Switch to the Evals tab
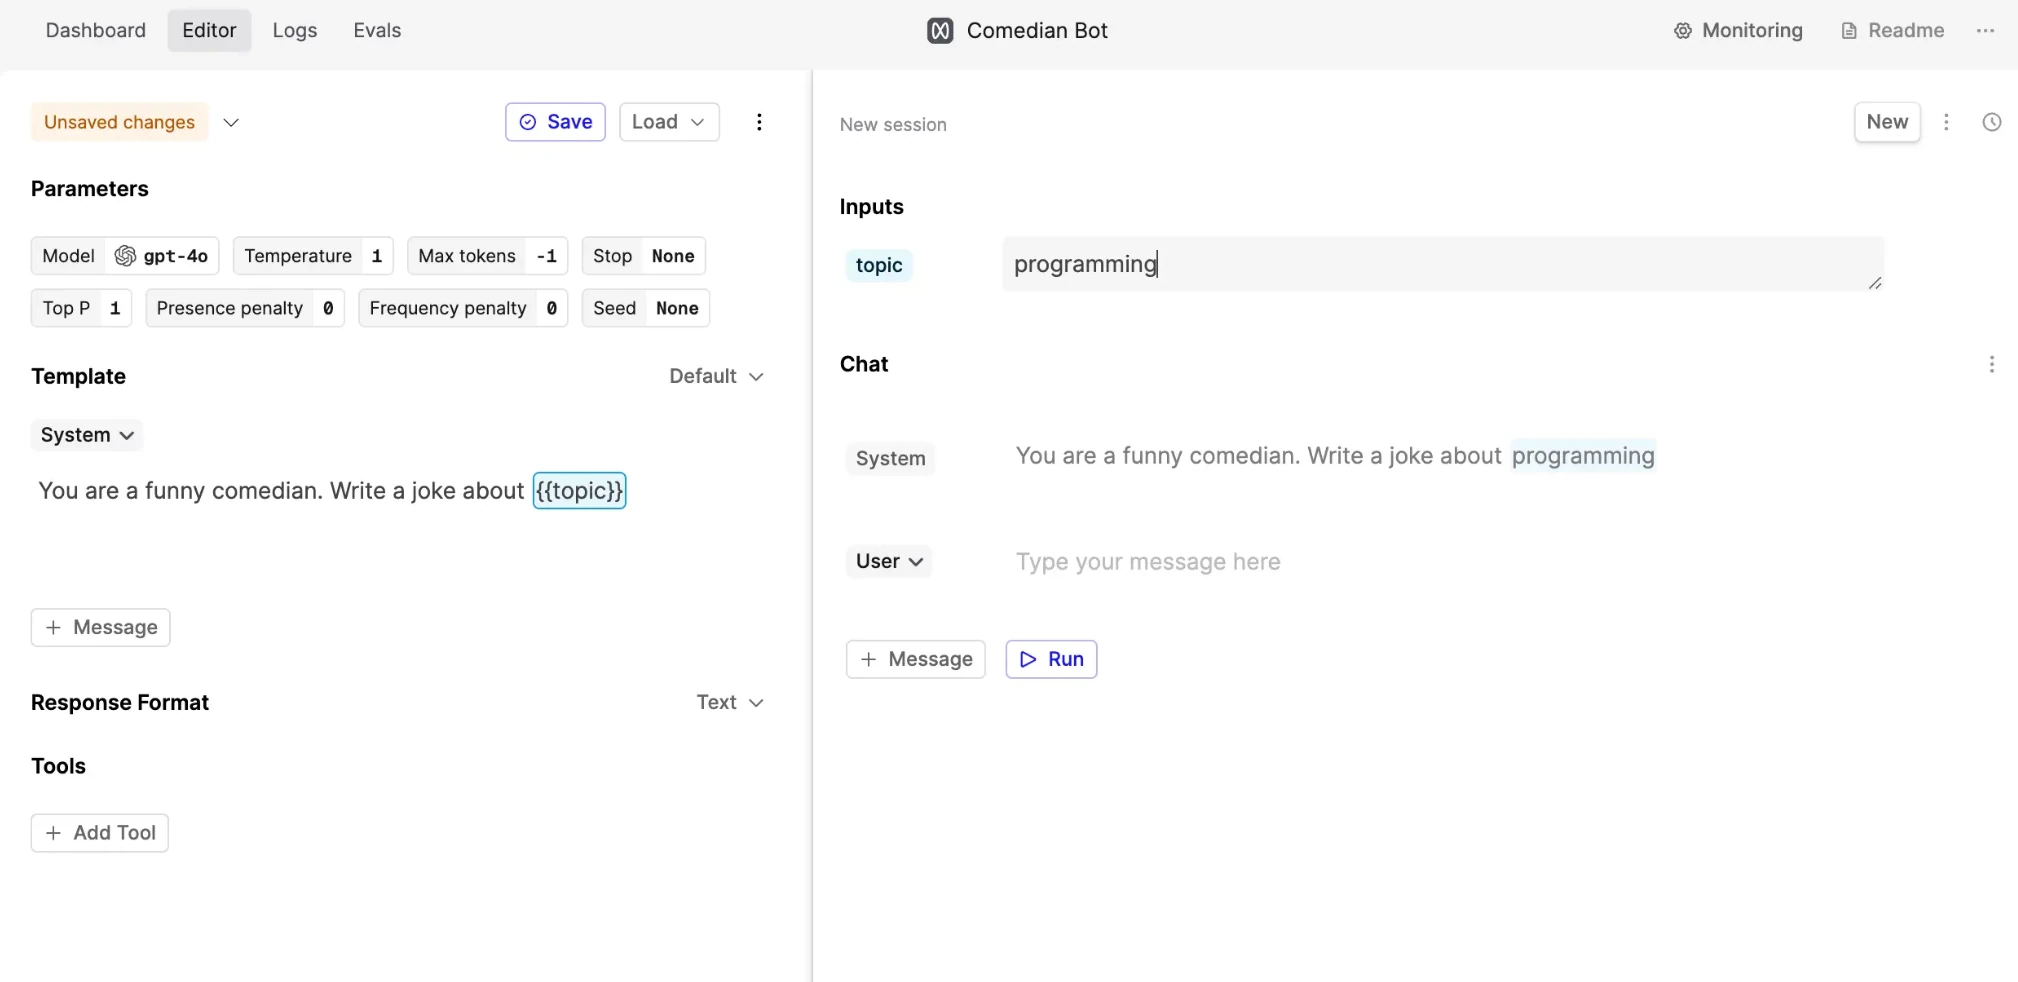 pyautogui.click(x=377, y=31)
